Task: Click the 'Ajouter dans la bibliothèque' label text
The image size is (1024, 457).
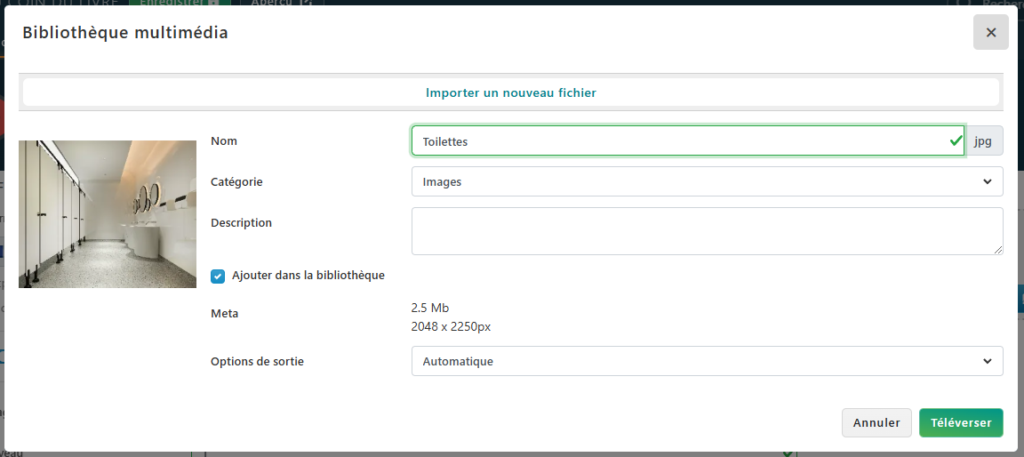Action: coord(308,275)
